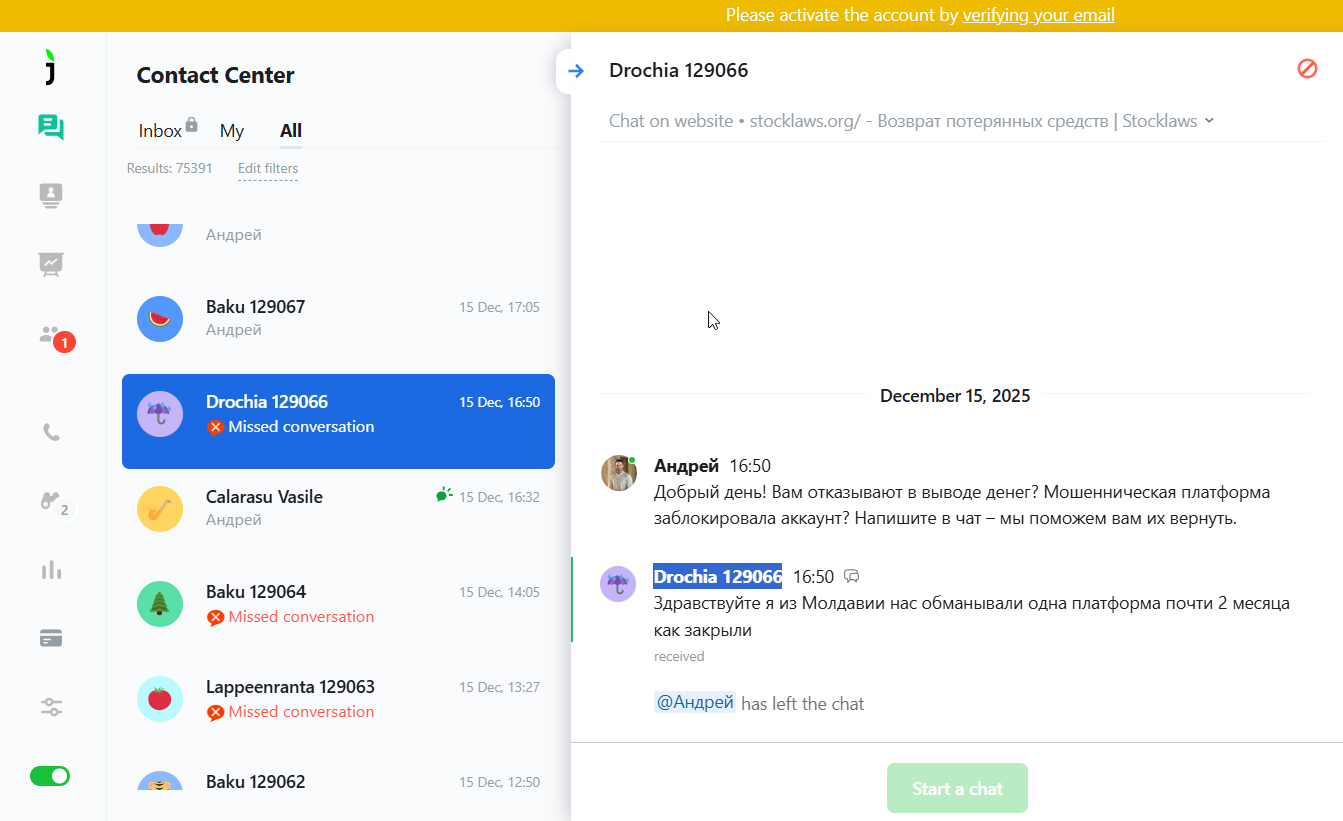Click the highlighted Drochia 129066 sender name

718,576
